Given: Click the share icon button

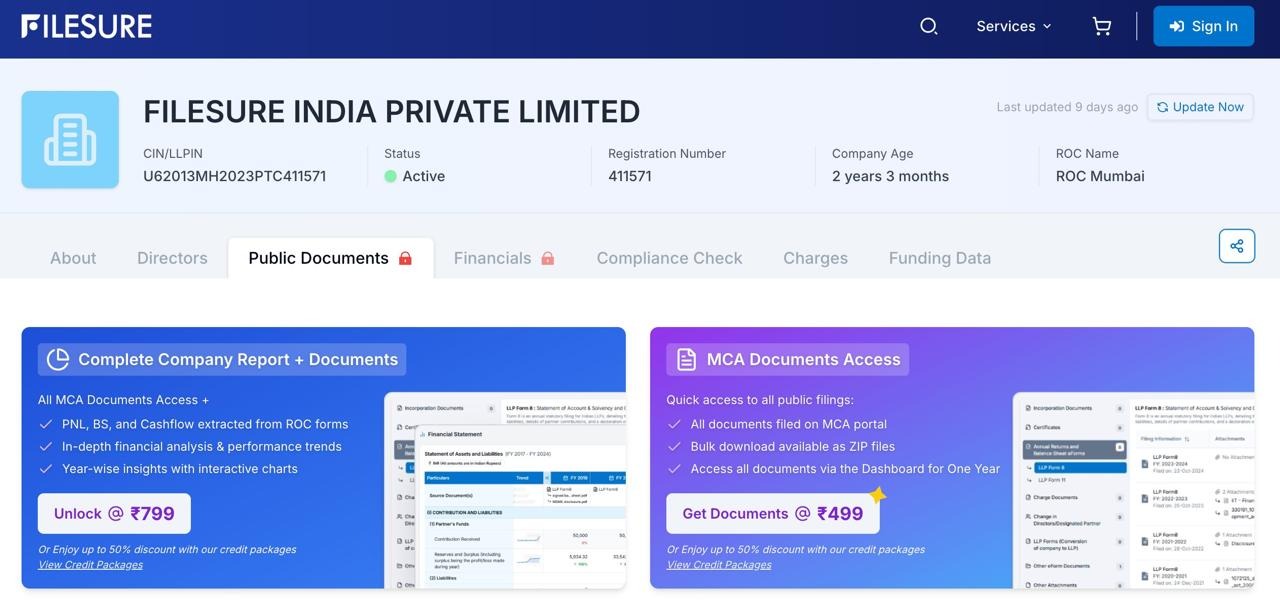Looking at the screenshot, I should pos(1236,246).
